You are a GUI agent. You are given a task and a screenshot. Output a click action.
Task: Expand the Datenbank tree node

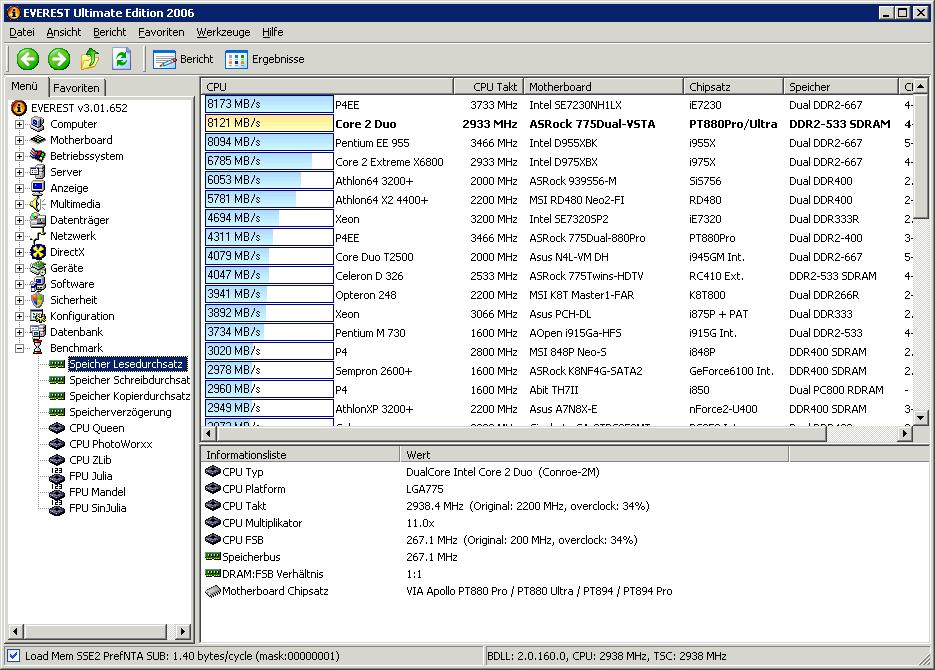pyautogui.click(x=19, y=332)
